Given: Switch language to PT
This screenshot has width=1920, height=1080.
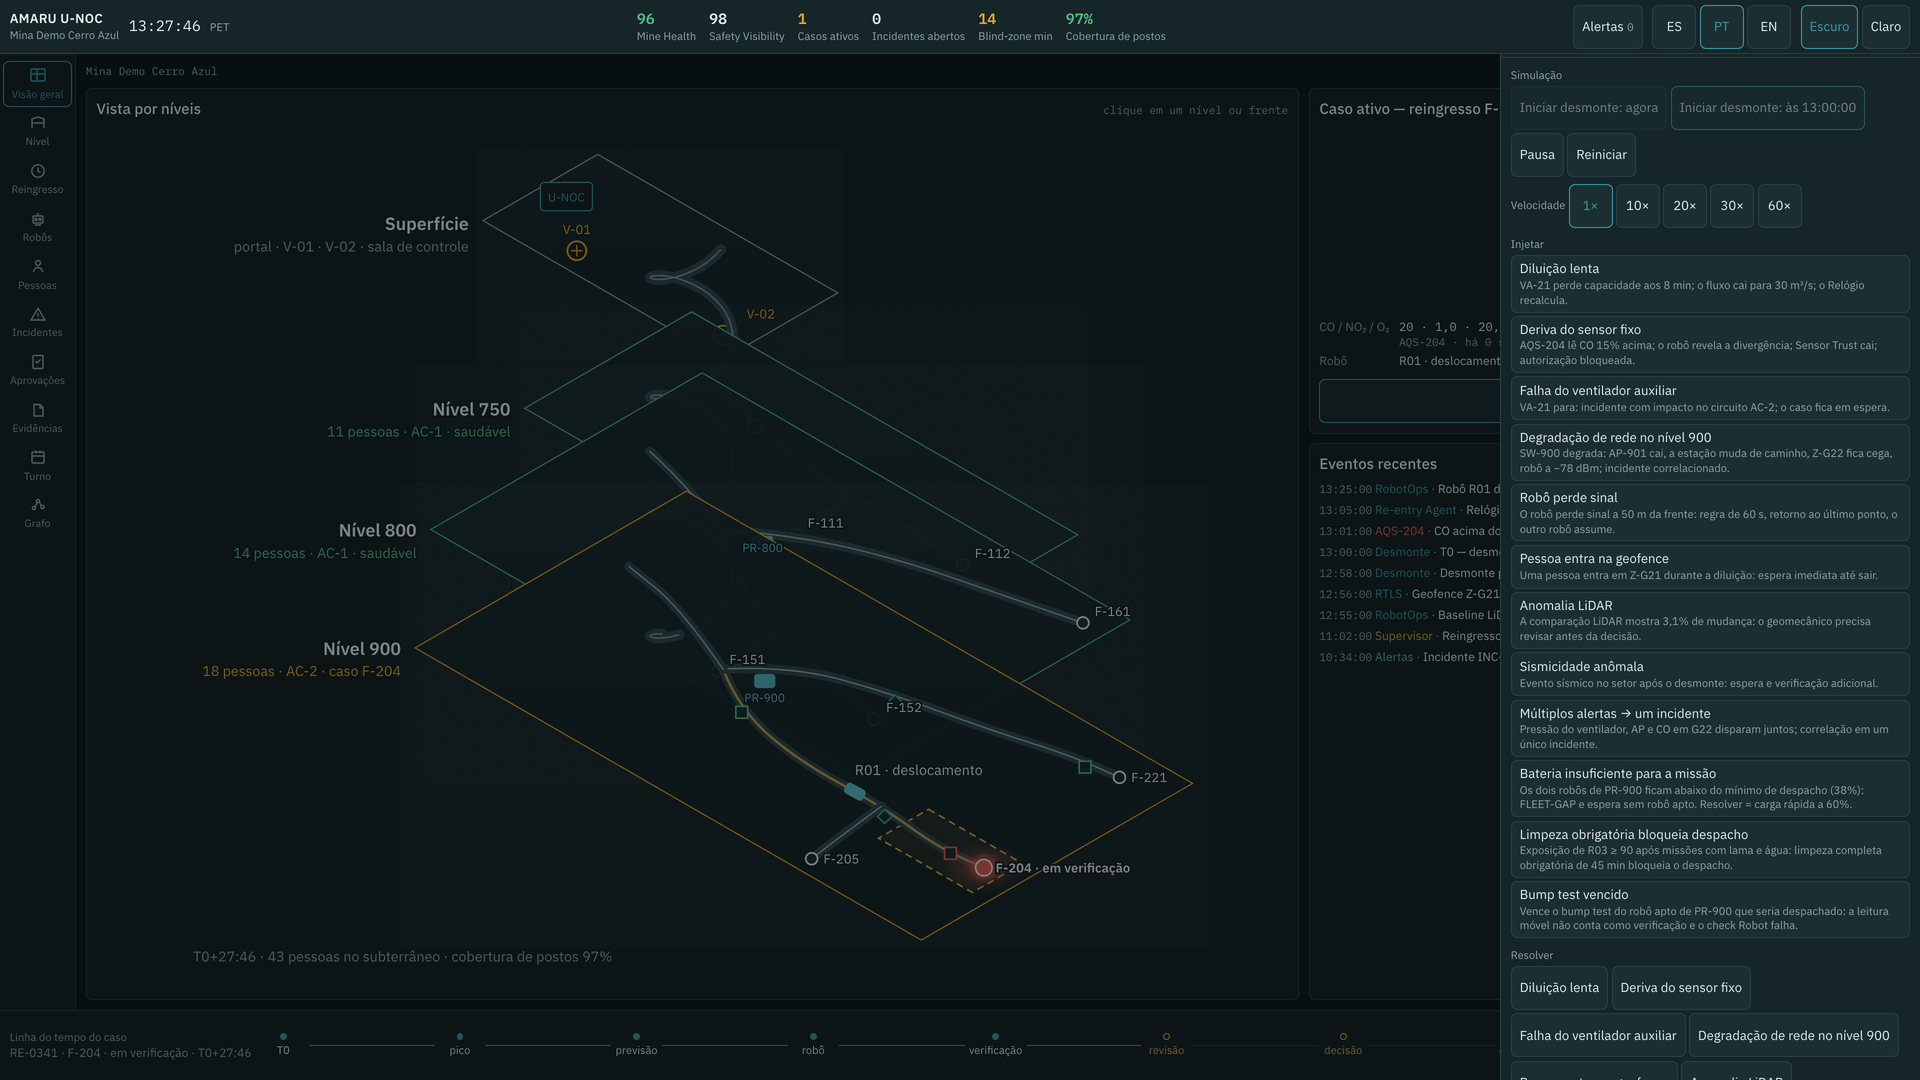Looking at the screenshot, I should click(x=1721, y=27).
